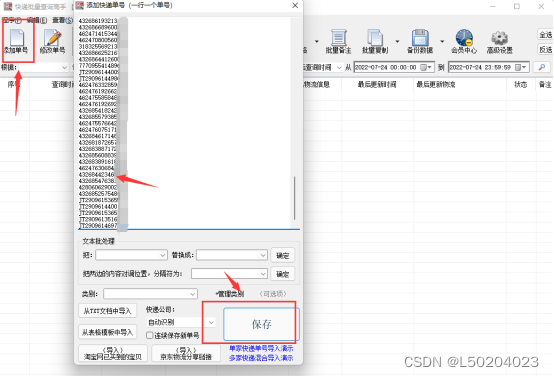Screen dimensions: 554x377
Task: Open 多家快递混合导入演示 link
Action: [x=261, y=358]
